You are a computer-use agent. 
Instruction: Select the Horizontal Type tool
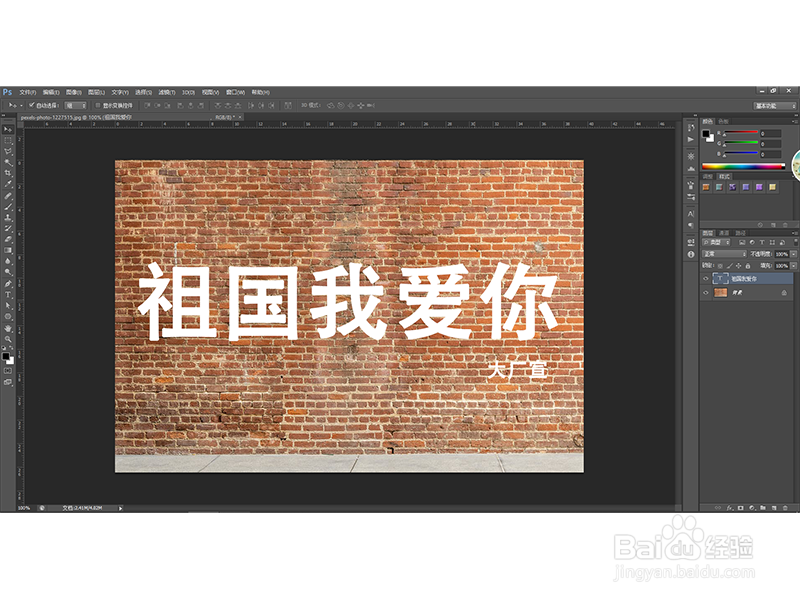[8, 292]
